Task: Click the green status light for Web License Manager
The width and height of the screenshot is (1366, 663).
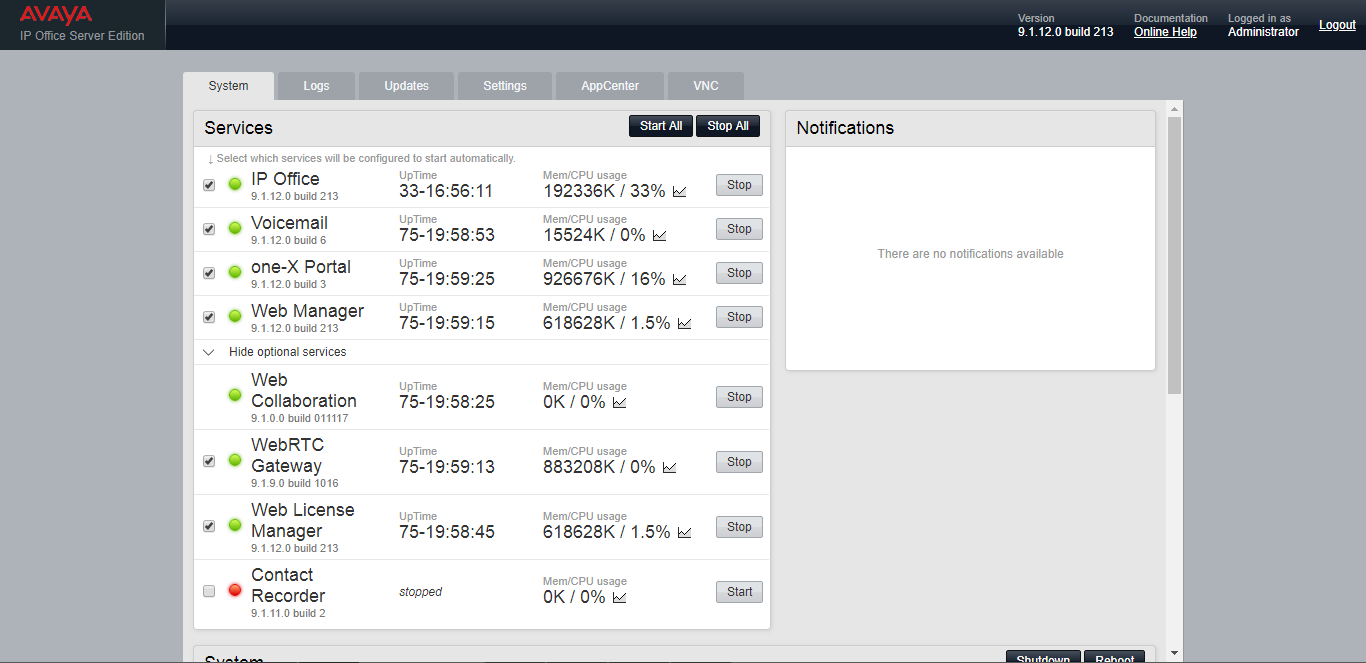Action: click(235, 525)
